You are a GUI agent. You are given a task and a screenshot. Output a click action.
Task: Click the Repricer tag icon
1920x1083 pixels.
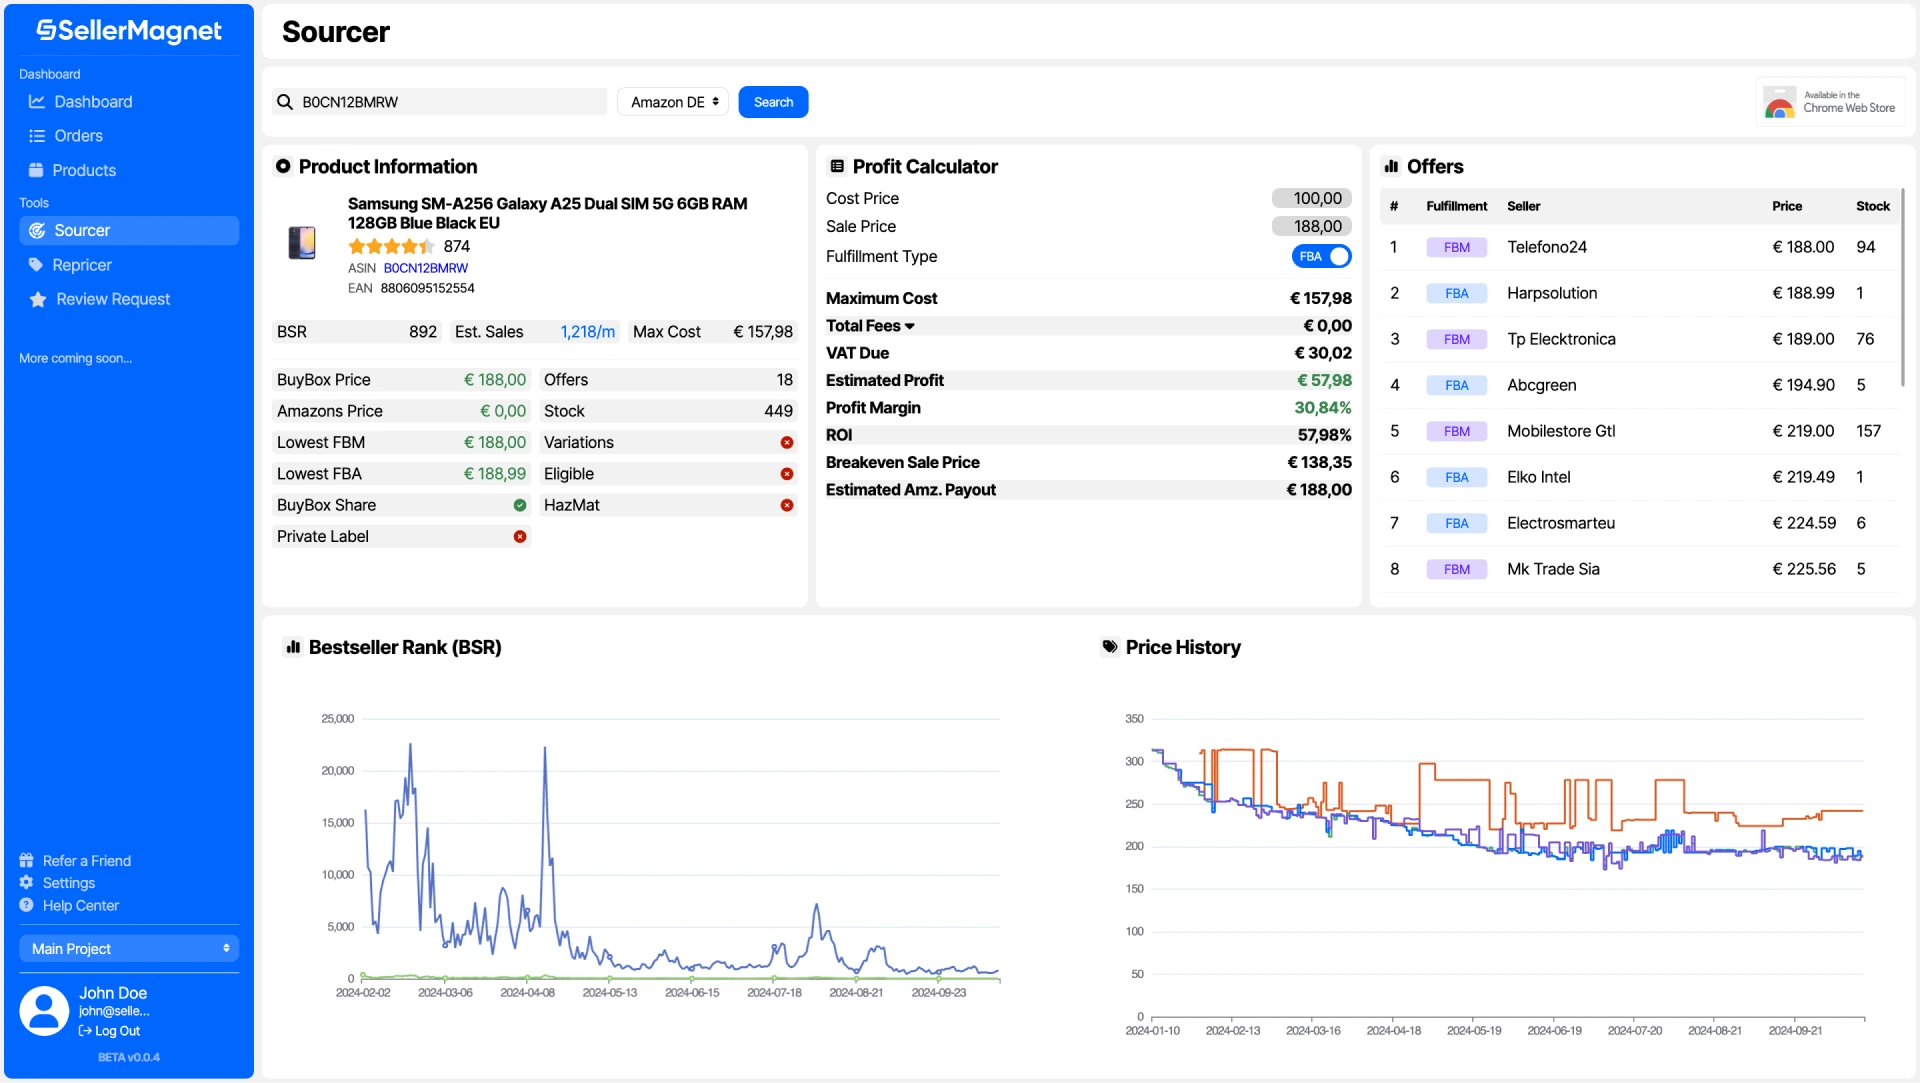36,265
